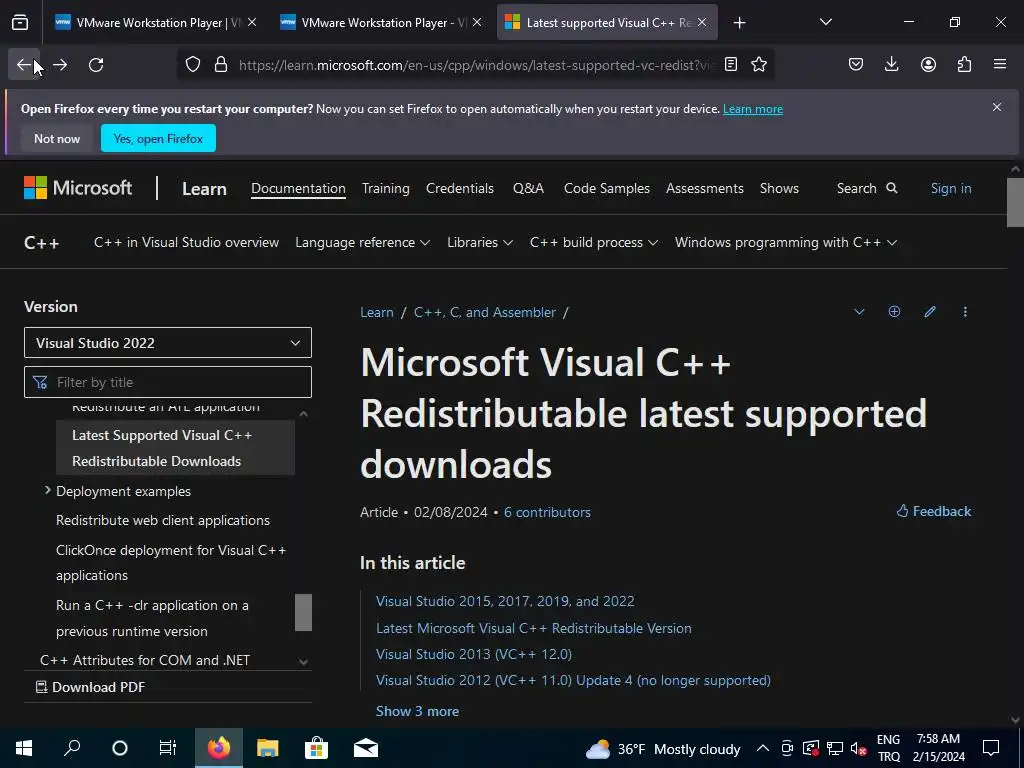Click Show 3 more in article list

417,711
